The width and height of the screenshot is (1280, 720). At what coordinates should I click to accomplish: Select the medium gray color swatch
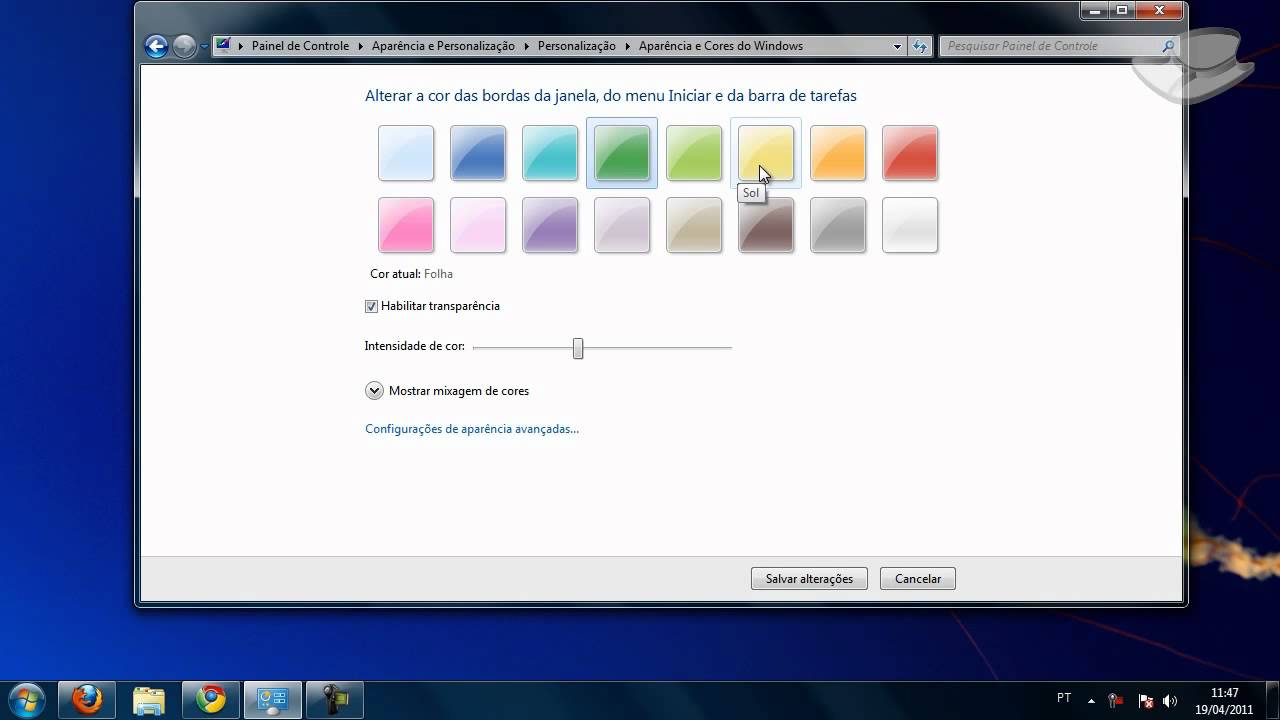click(838, 225)
